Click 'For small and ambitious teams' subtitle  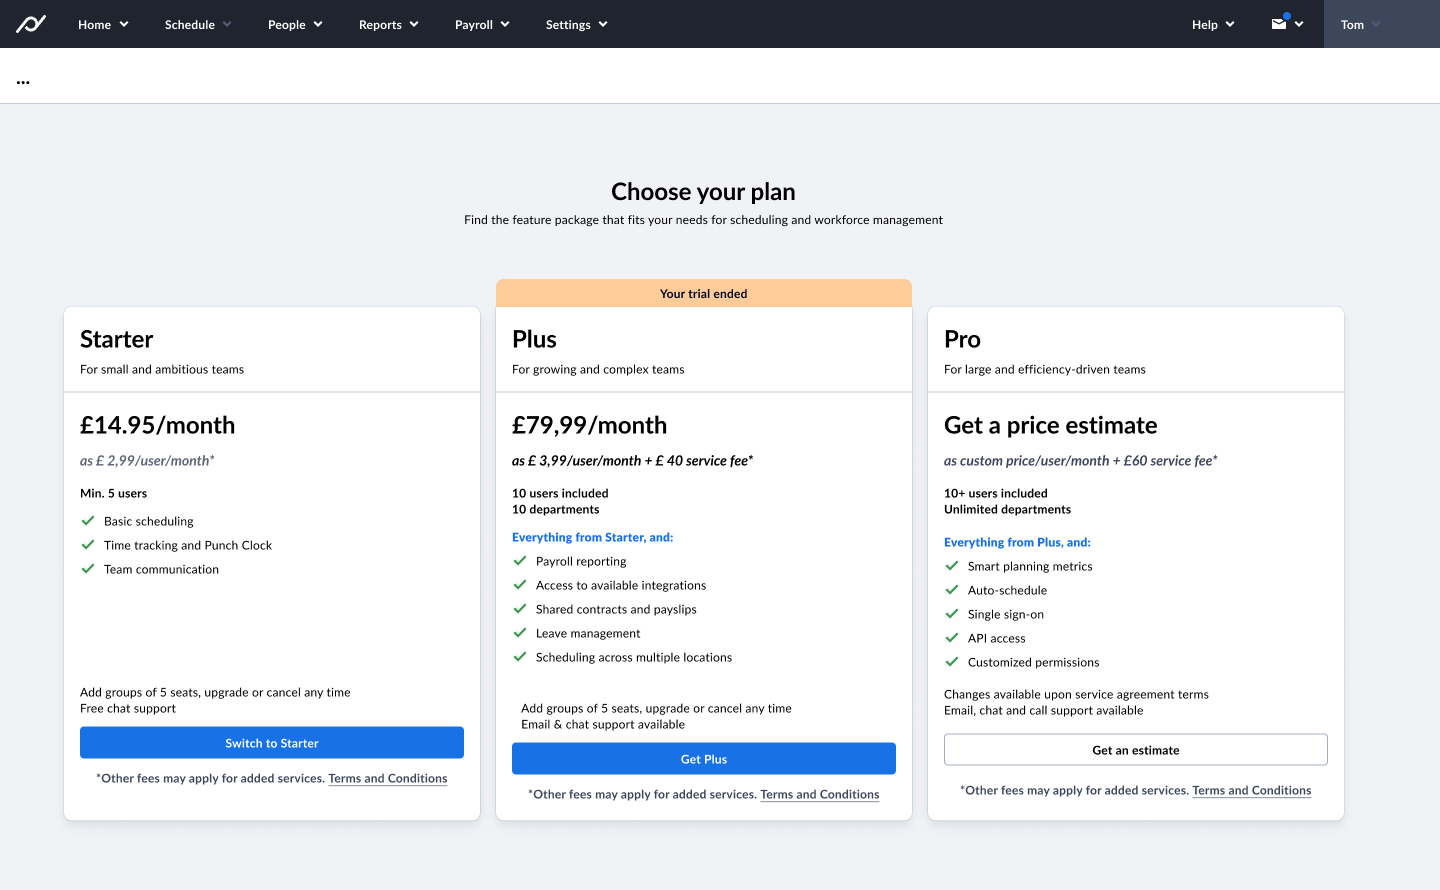(x=162, y=369)
